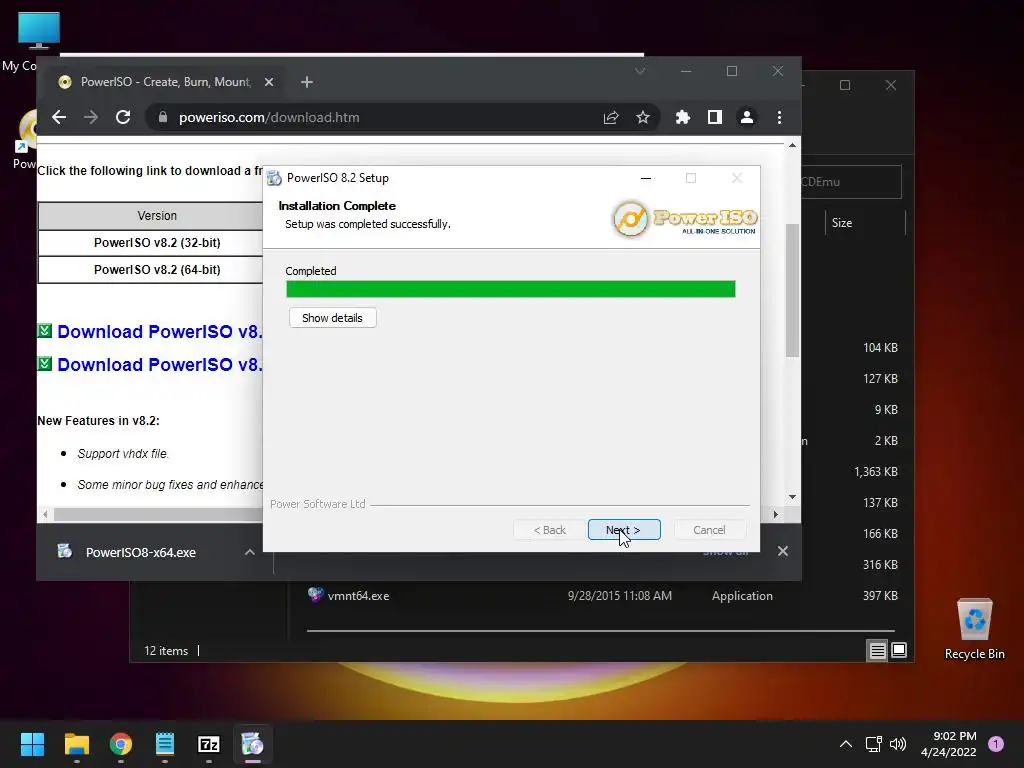Viewport: 1024px width, 768px height.
Task: Show hidden tray icons chevron
Action: [x=846, y=744]
